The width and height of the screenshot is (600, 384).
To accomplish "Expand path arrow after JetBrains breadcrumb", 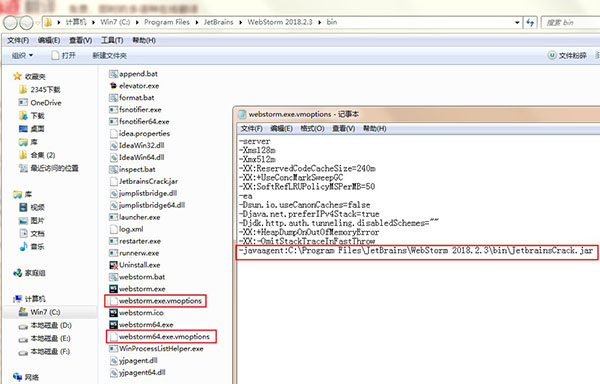I will coord(241,23).
